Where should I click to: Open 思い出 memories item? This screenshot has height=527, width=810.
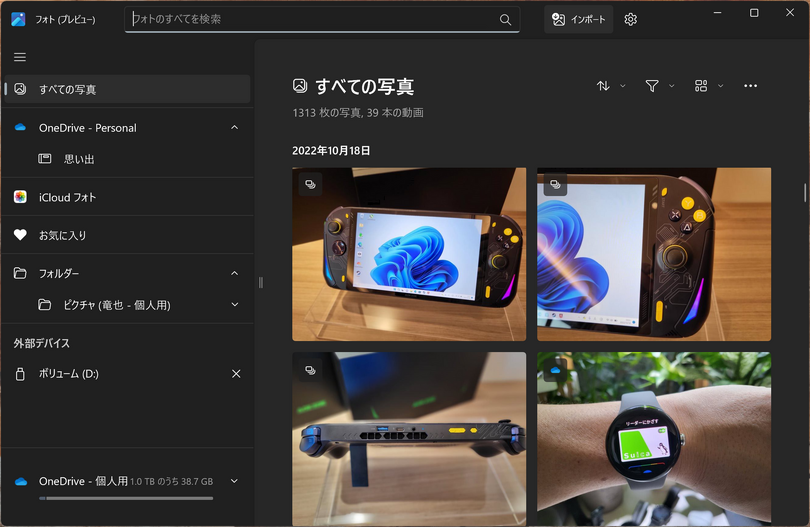[x=79, y=159]
